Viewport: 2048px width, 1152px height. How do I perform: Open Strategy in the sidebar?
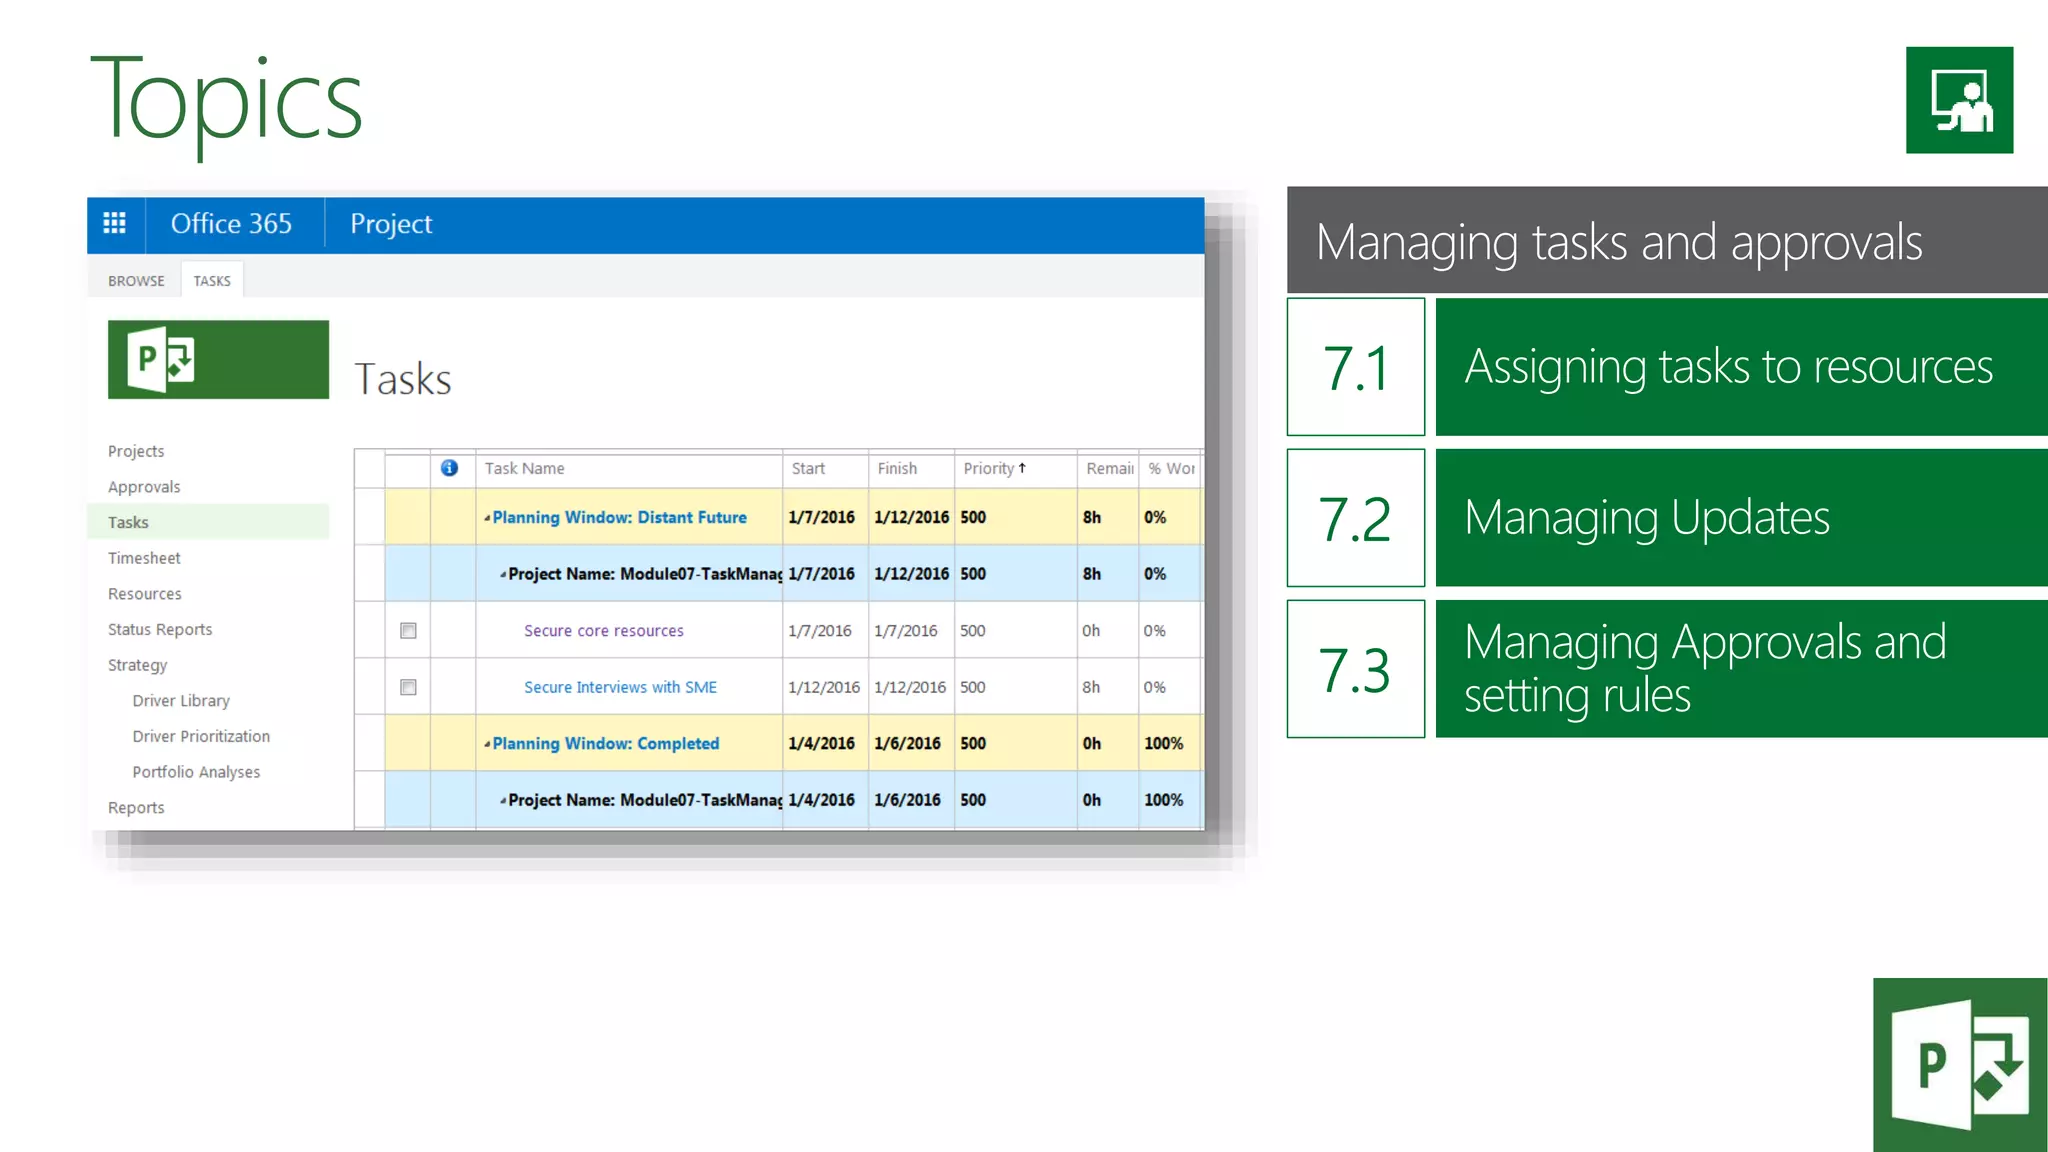(x=137, y=665)
